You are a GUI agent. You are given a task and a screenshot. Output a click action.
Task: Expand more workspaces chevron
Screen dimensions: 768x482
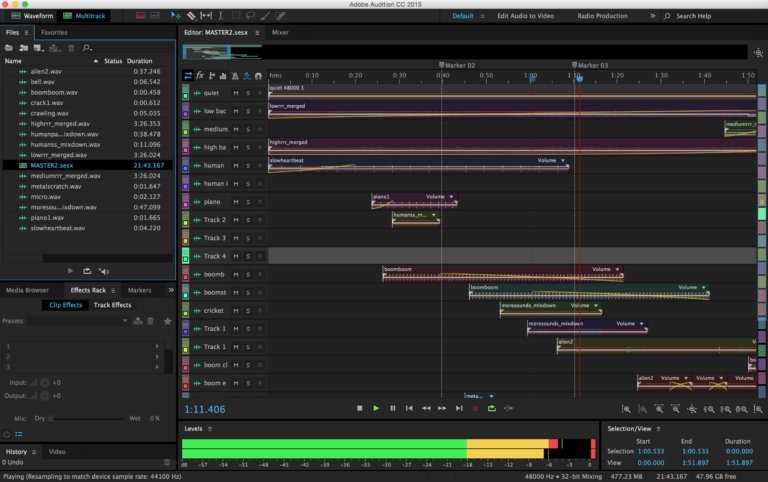[x=652, y=16]
